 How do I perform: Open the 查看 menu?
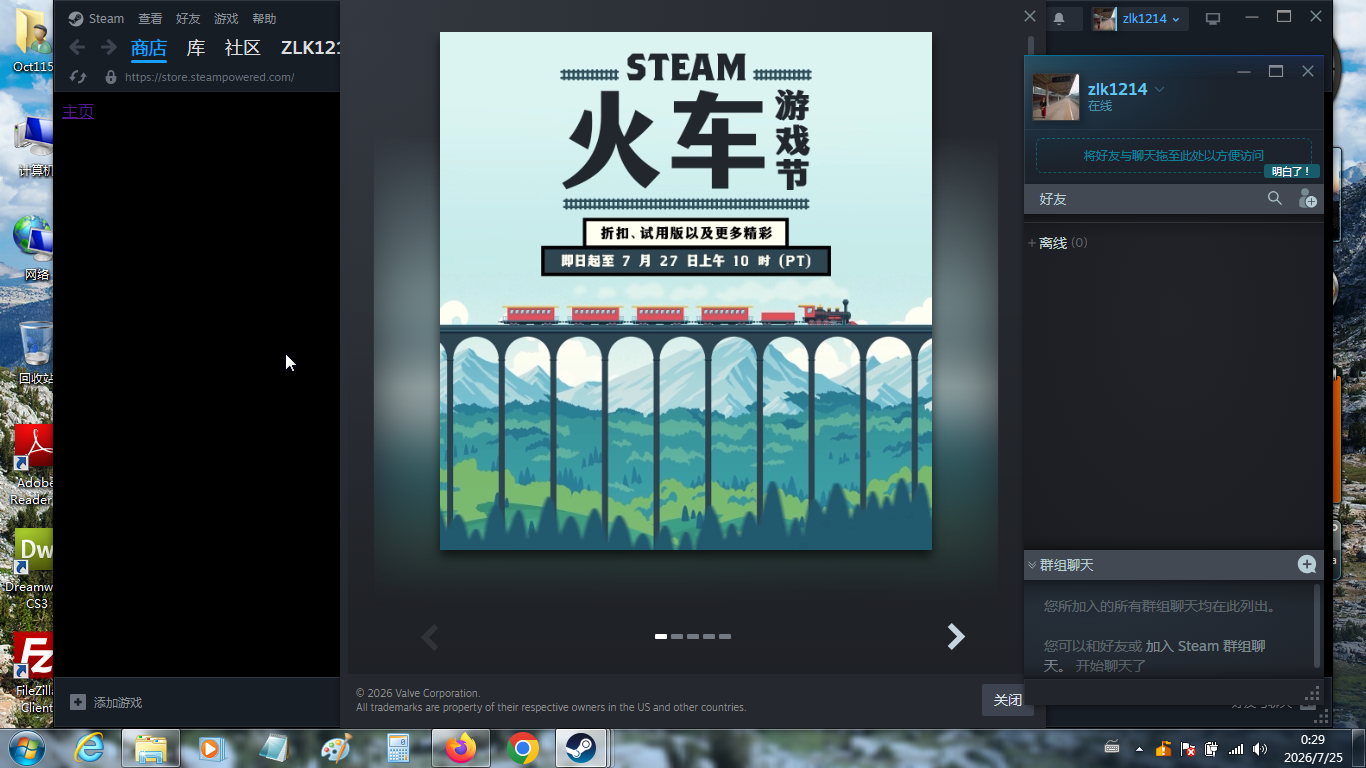[150, 18]
